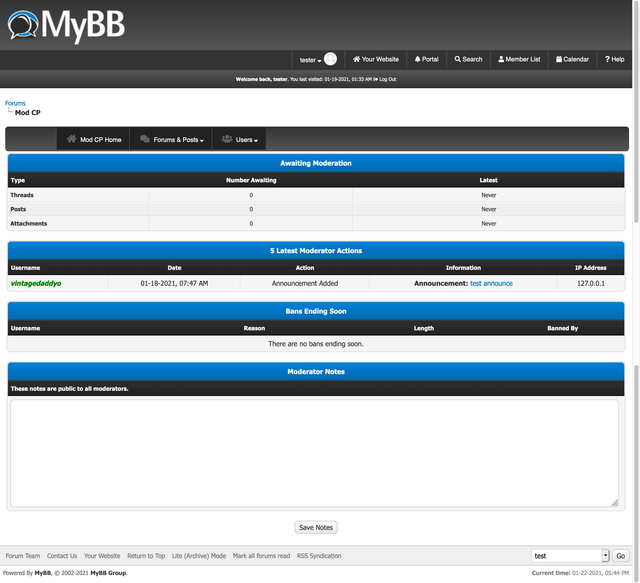This screenshot has height=583, width=640.
Task: Open the Calendar page
Action: pyautogui.click(x=572, y=59)
